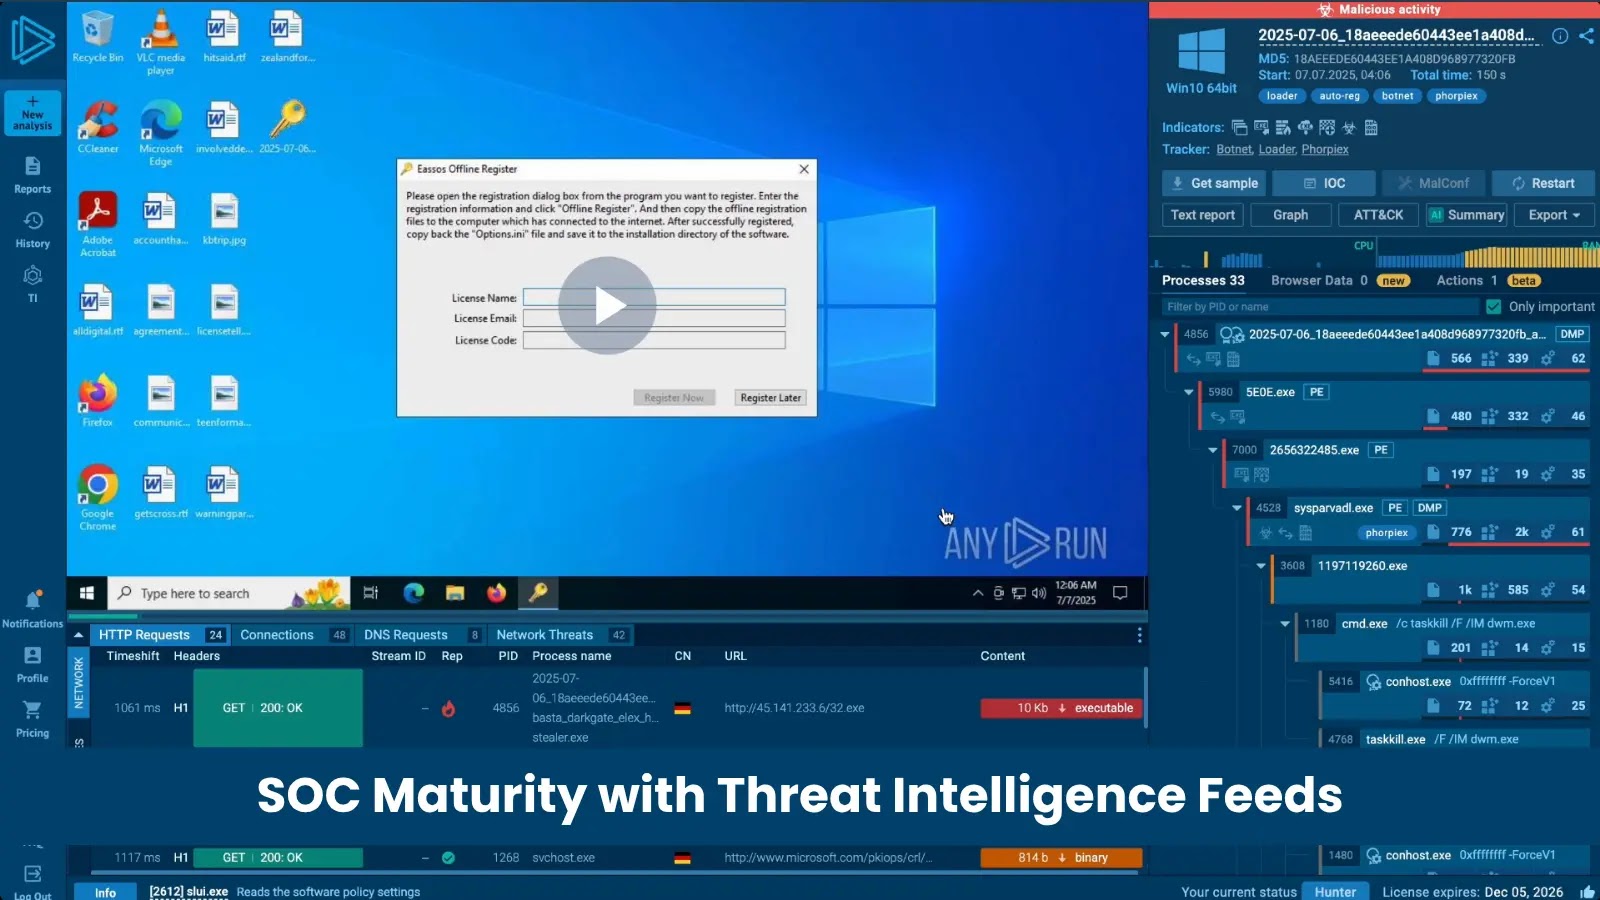Open Firefox desktop shortcut
The width and height of the screenshot is (1600, 900).
98,401
